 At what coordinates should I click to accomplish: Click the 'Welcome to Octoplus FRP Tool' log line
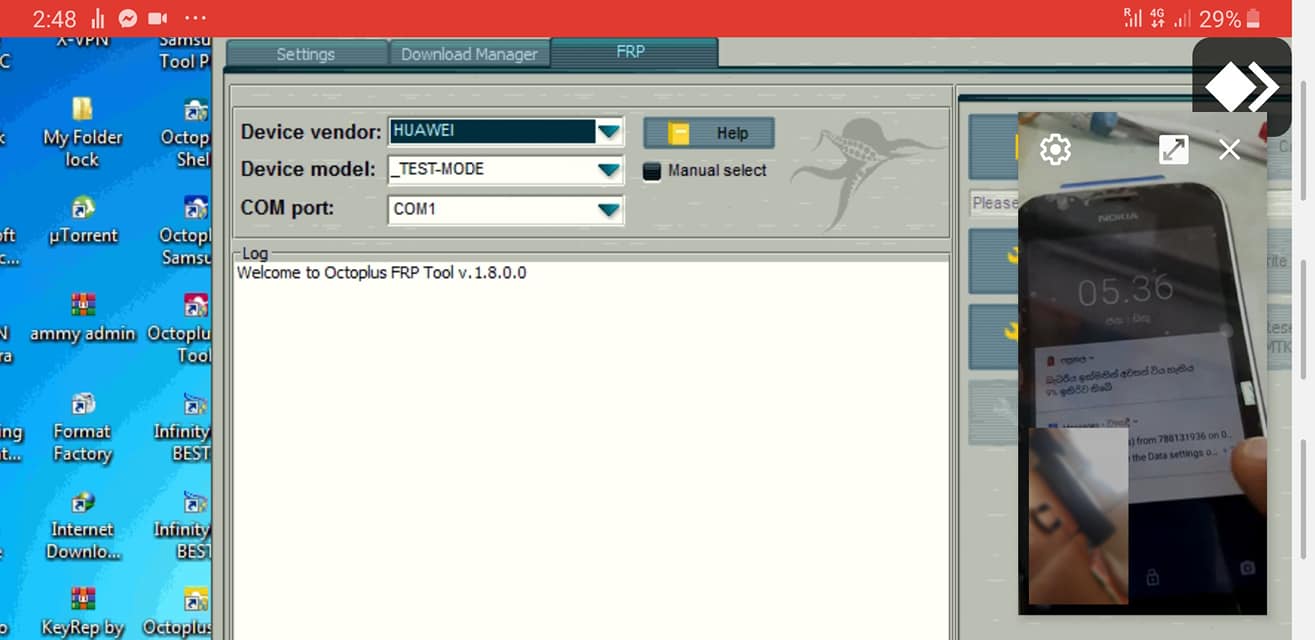[x=381, y=273]
